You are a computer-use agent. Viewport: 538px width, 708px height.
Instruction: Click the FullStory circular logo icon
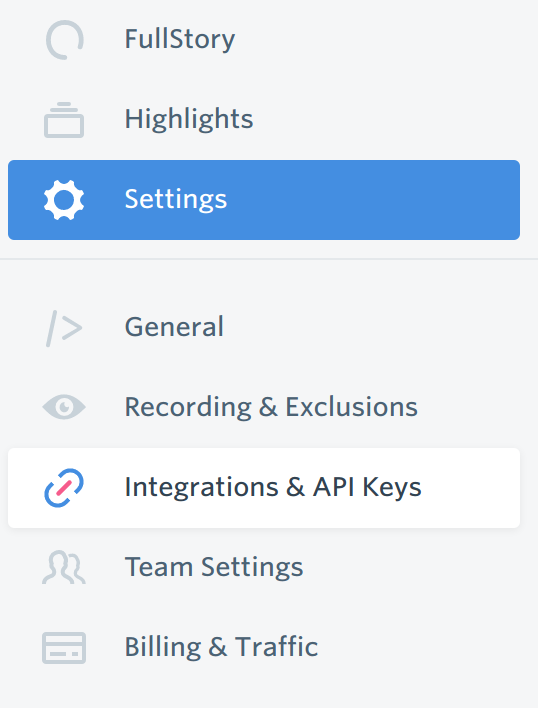[x=65, y=40]
